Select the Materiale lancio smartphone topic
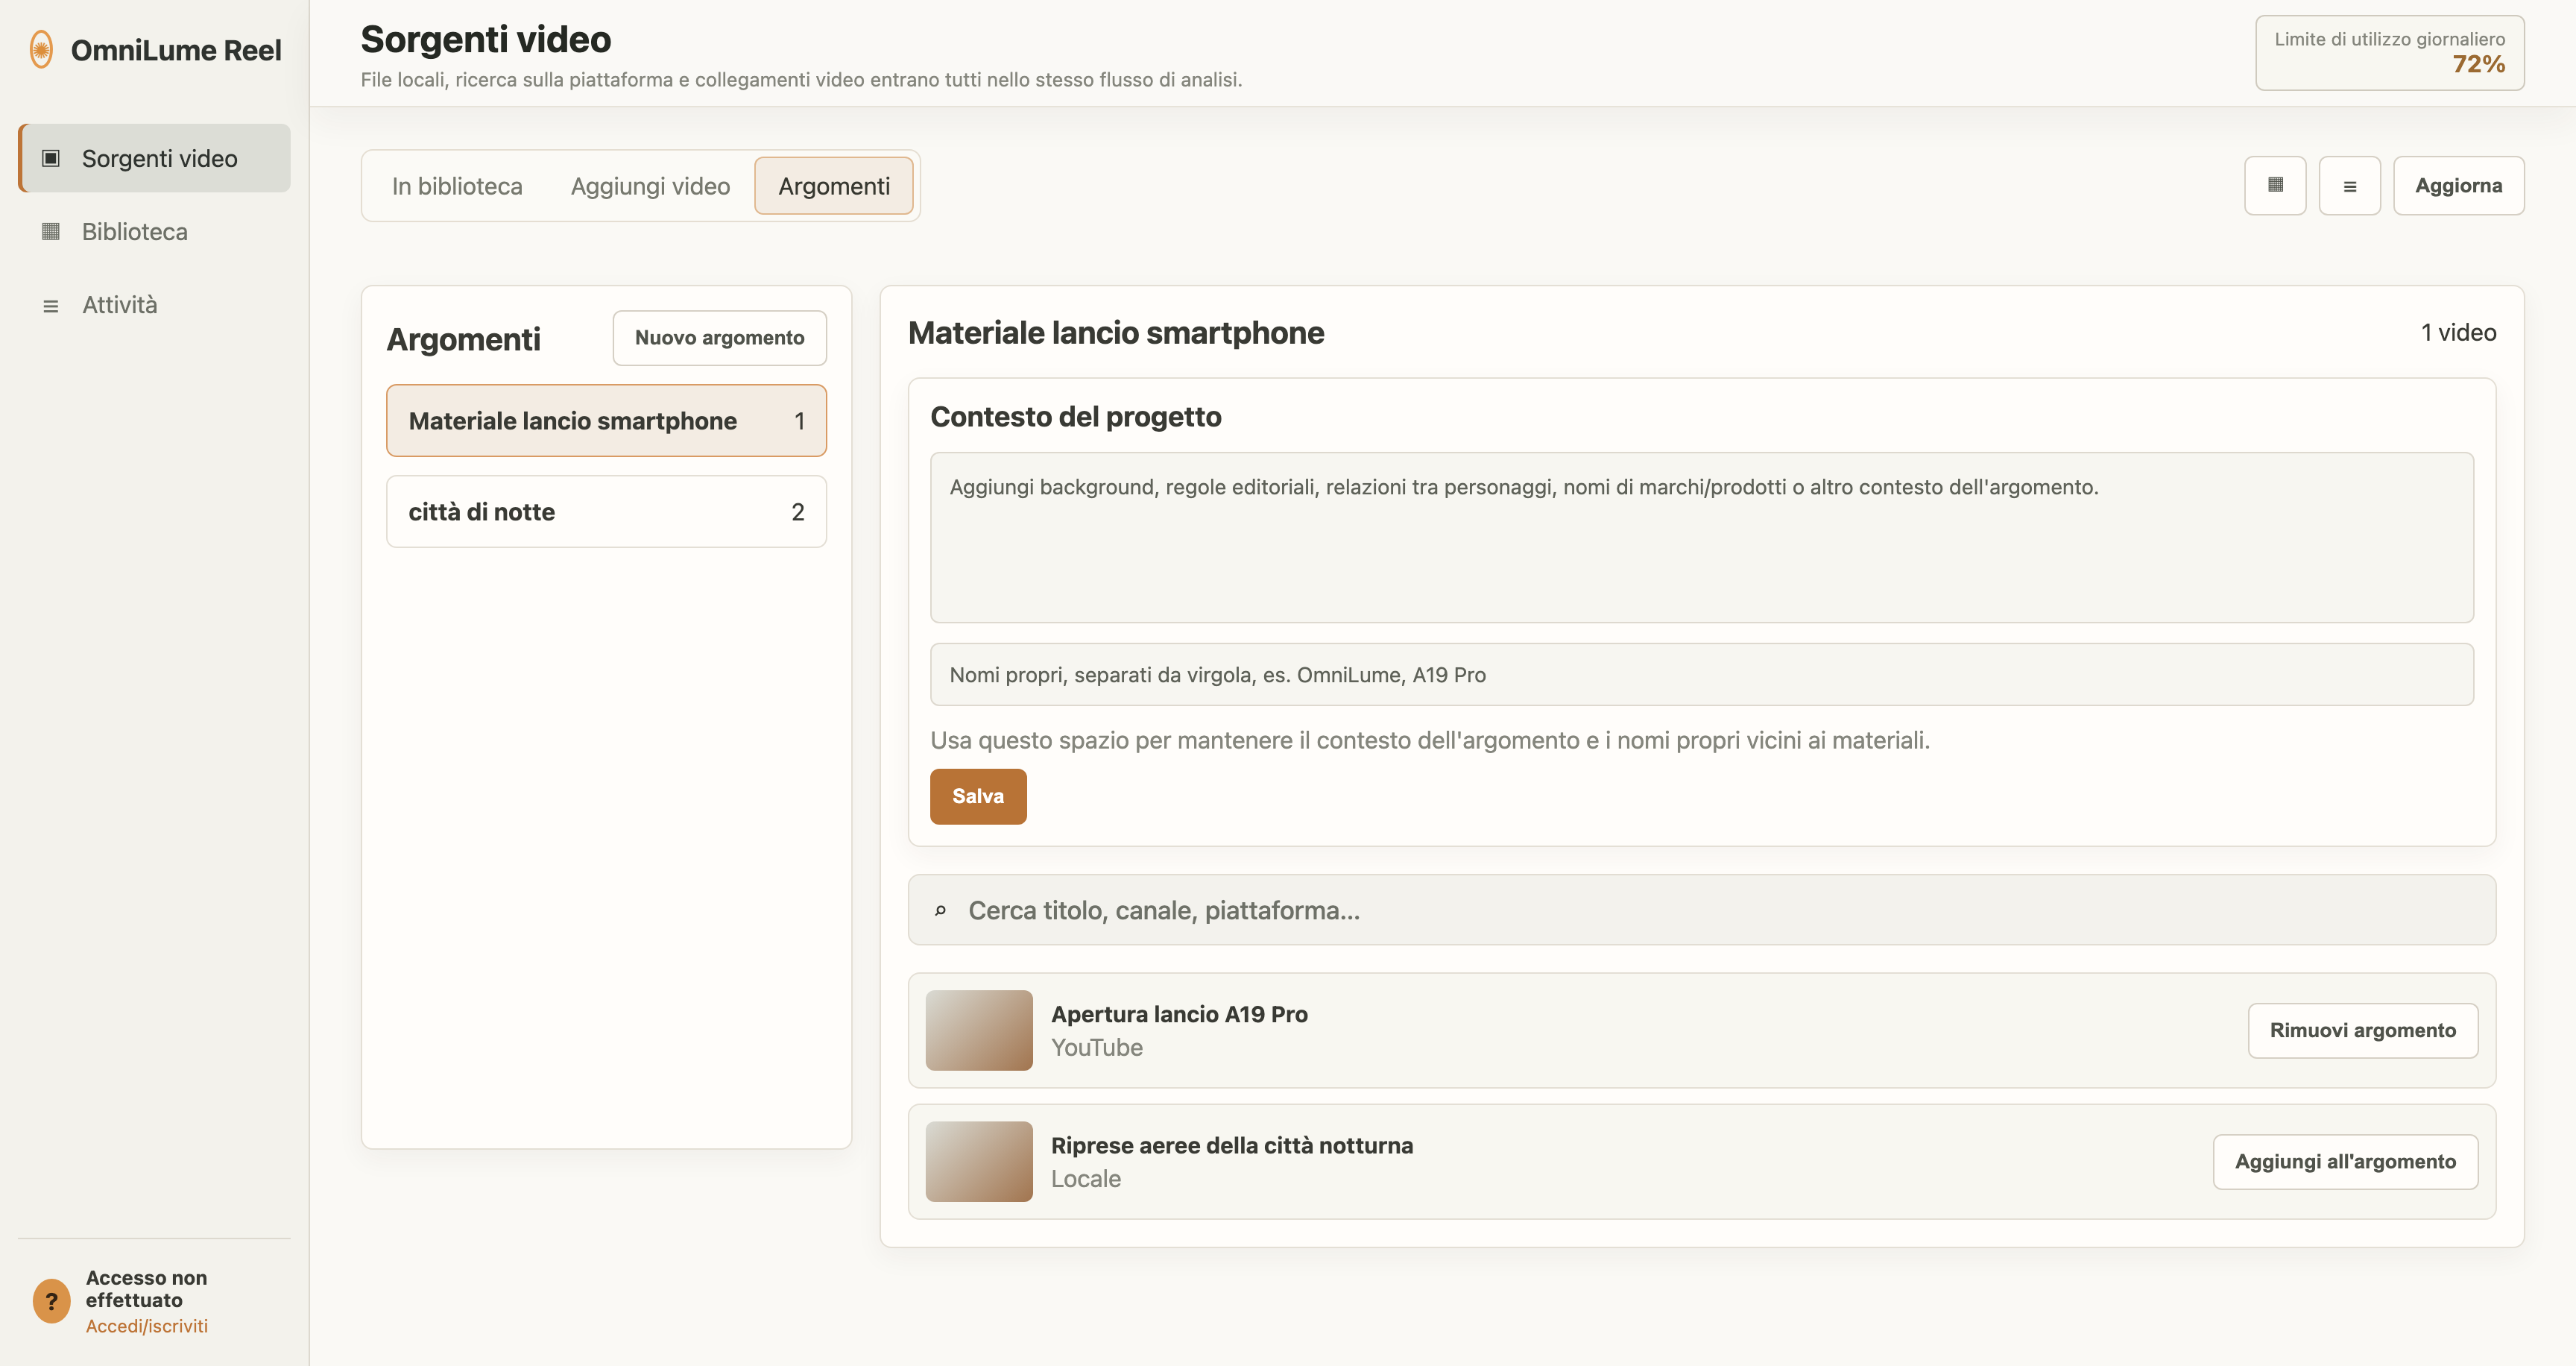The image size is (2576, 1366). [606, 421]
